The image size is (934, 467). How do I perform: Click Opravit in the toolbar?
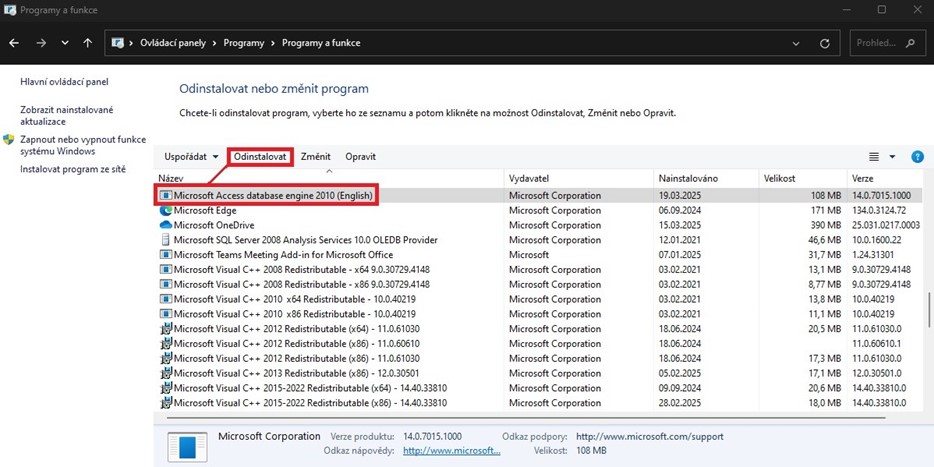point(360,157)
